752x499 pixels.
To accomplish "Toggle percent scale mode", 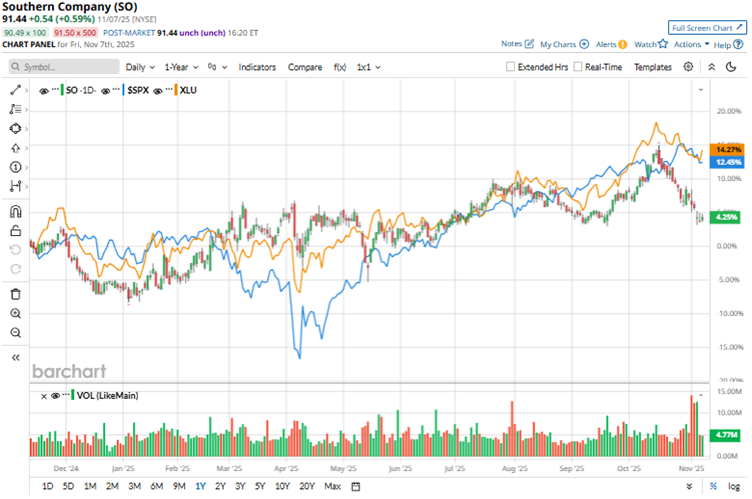I will (714, 487).
